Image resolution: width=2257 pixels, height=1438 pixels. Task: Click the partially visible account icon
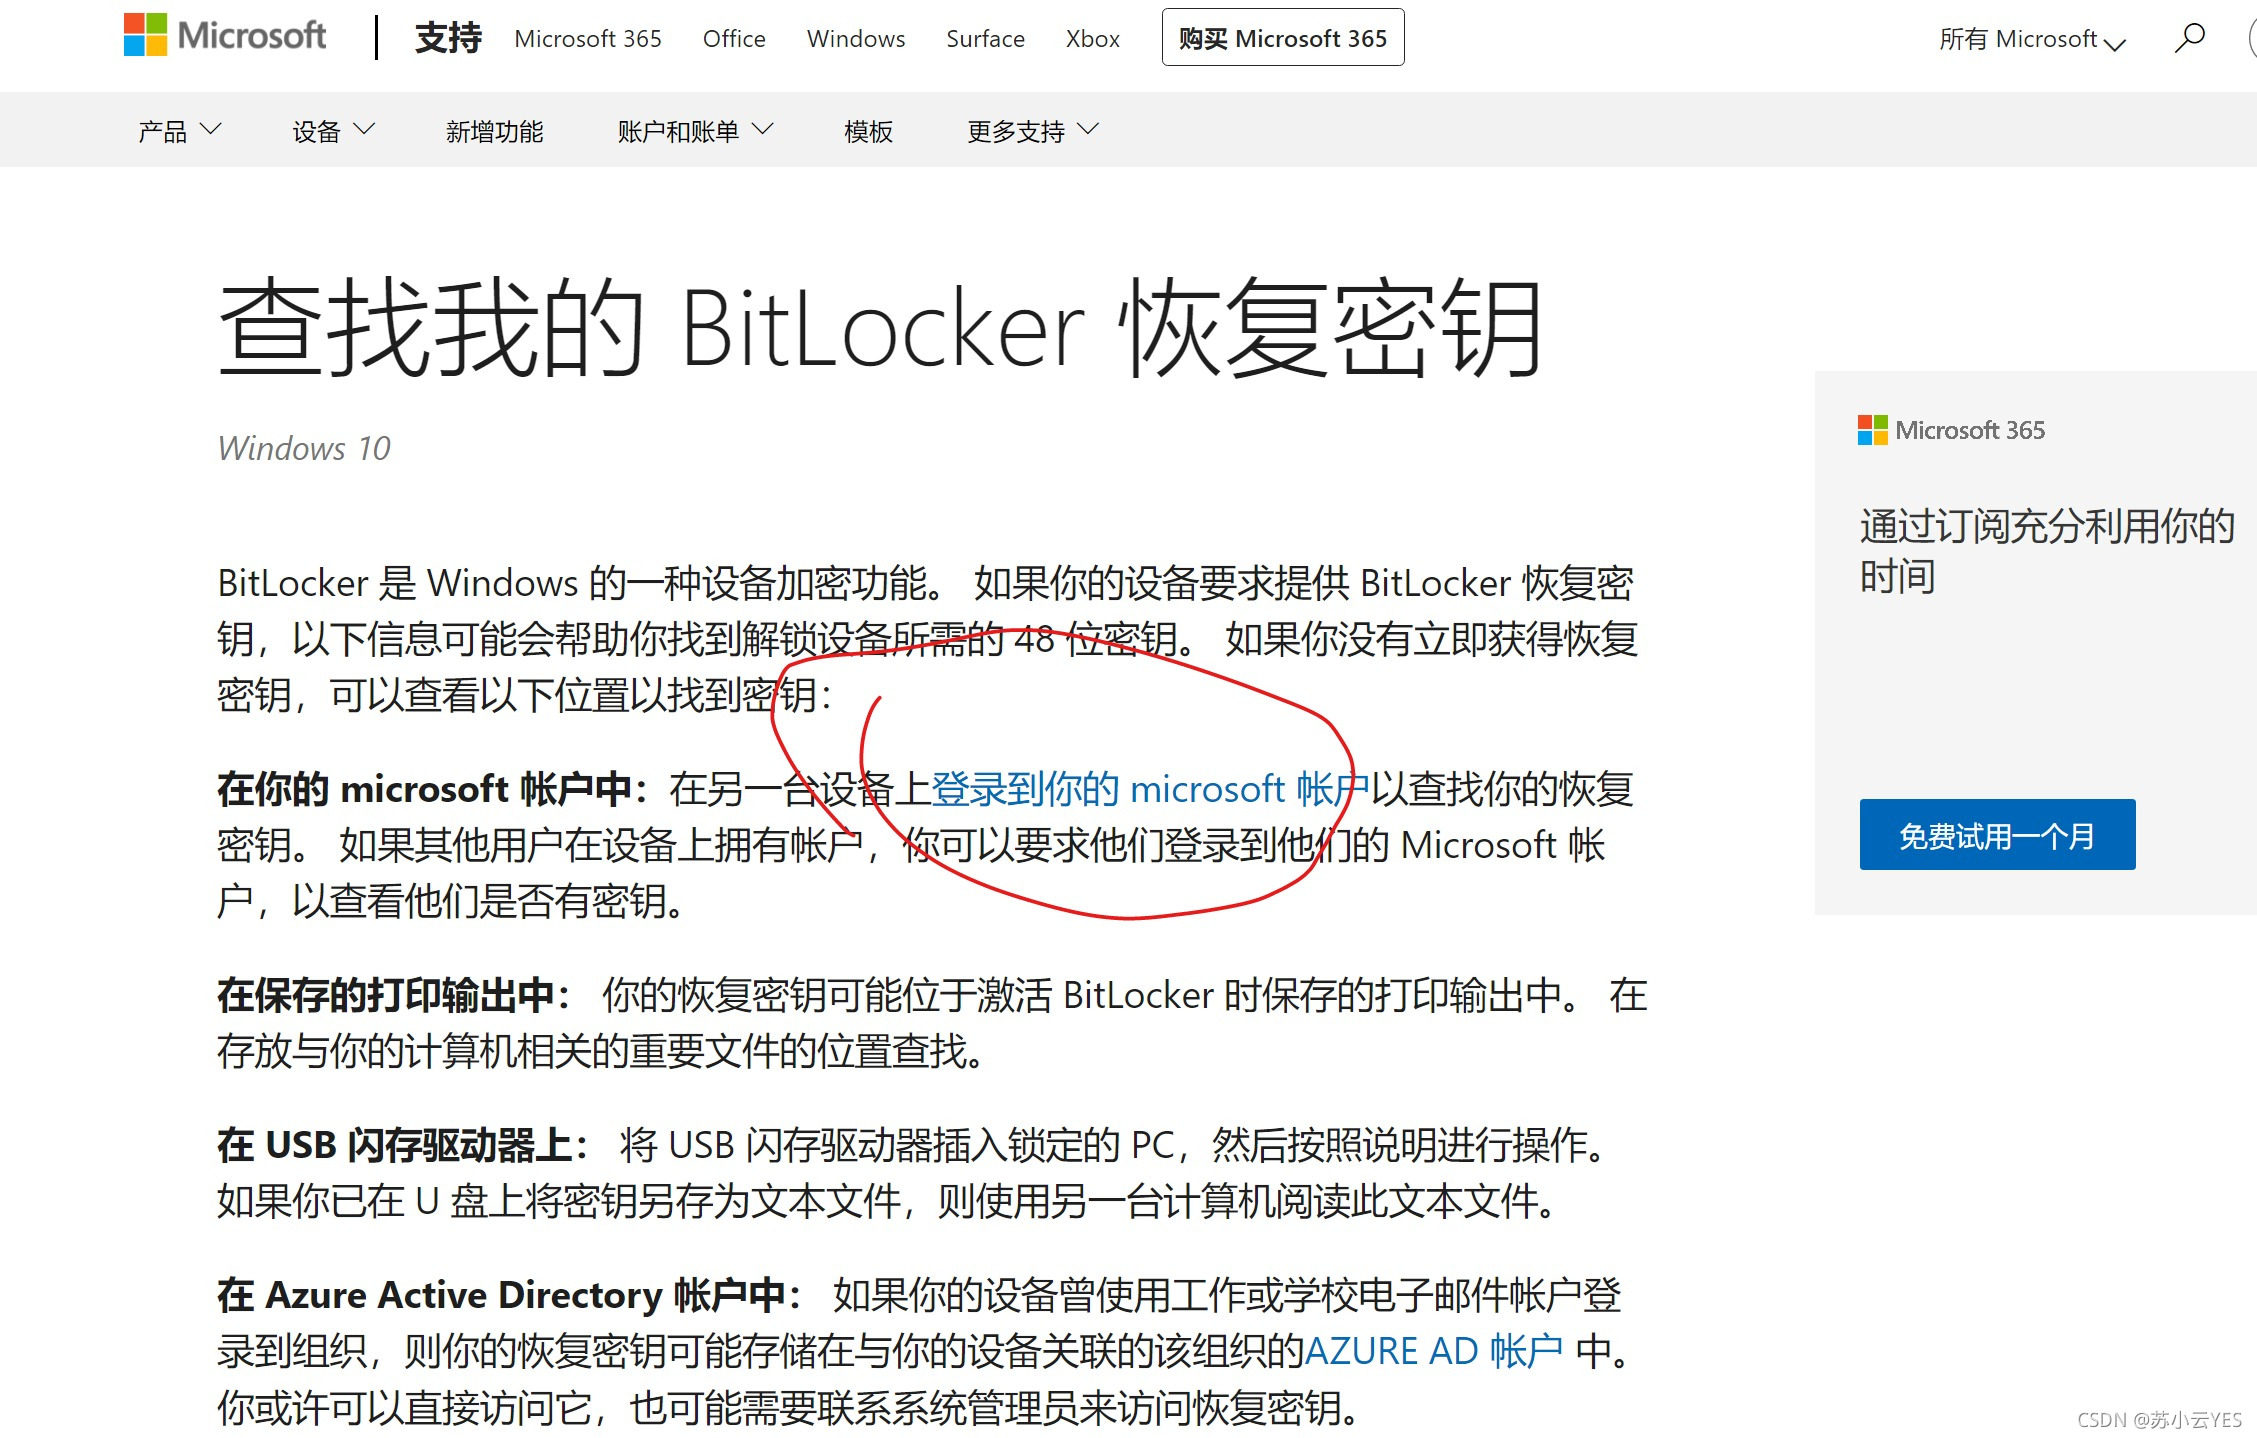click(2251, 39)
